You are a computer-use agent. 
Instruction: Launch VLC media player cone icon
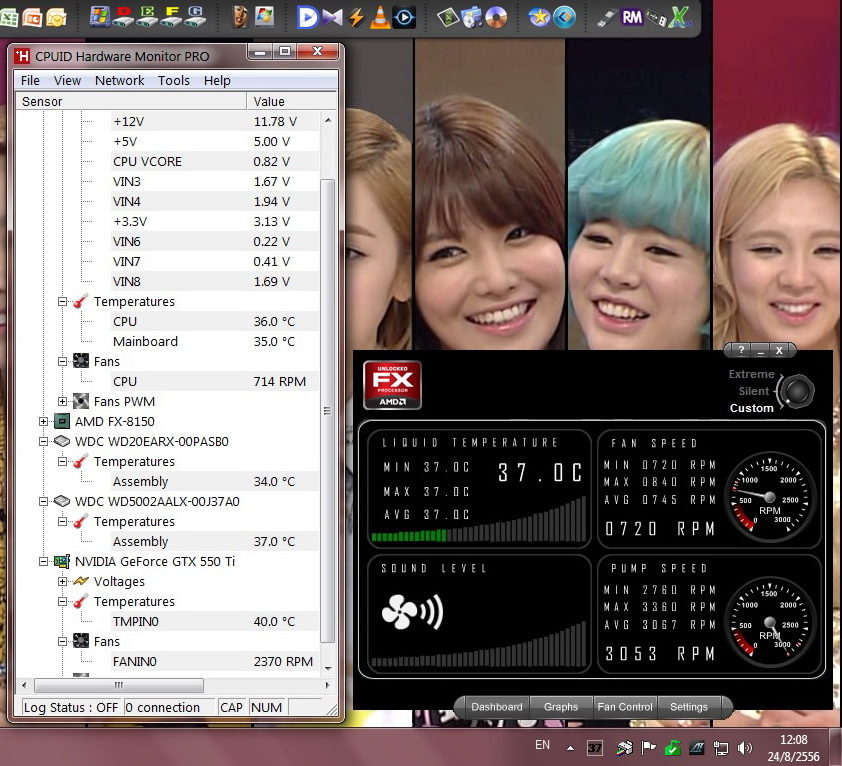(380, 17)
